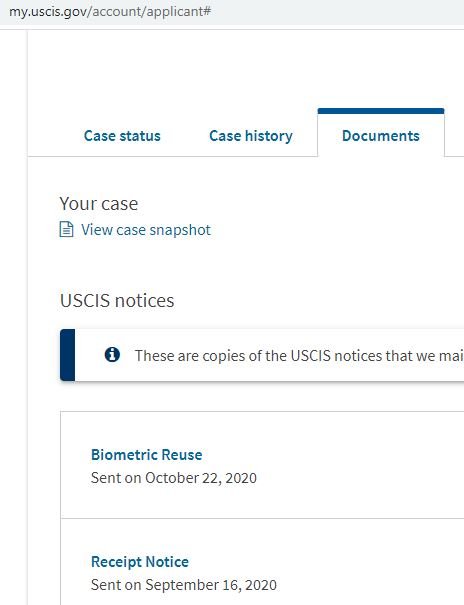
Task: Click the banner text about USCIS notice copies
Action: [299, 355]
